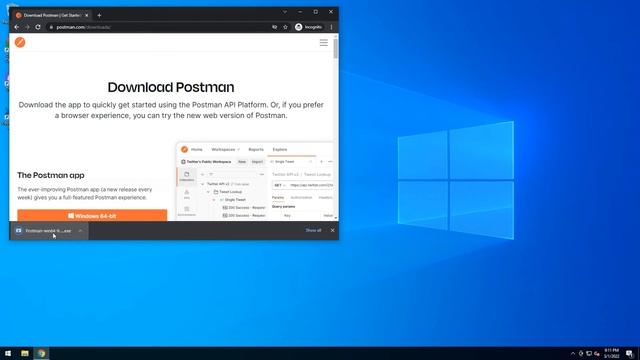Click the browser forward arrow
The image size is (640, 360).
pos(27,27)
